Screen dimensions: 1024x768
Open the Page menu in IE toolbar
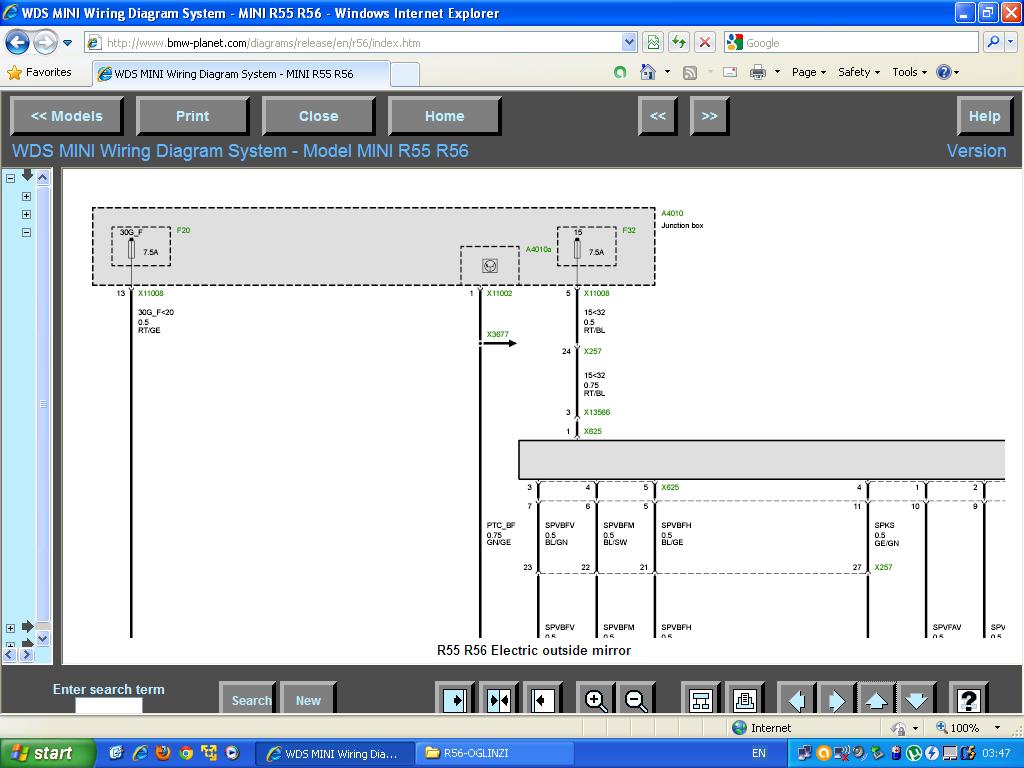click(x=808, y=72)
